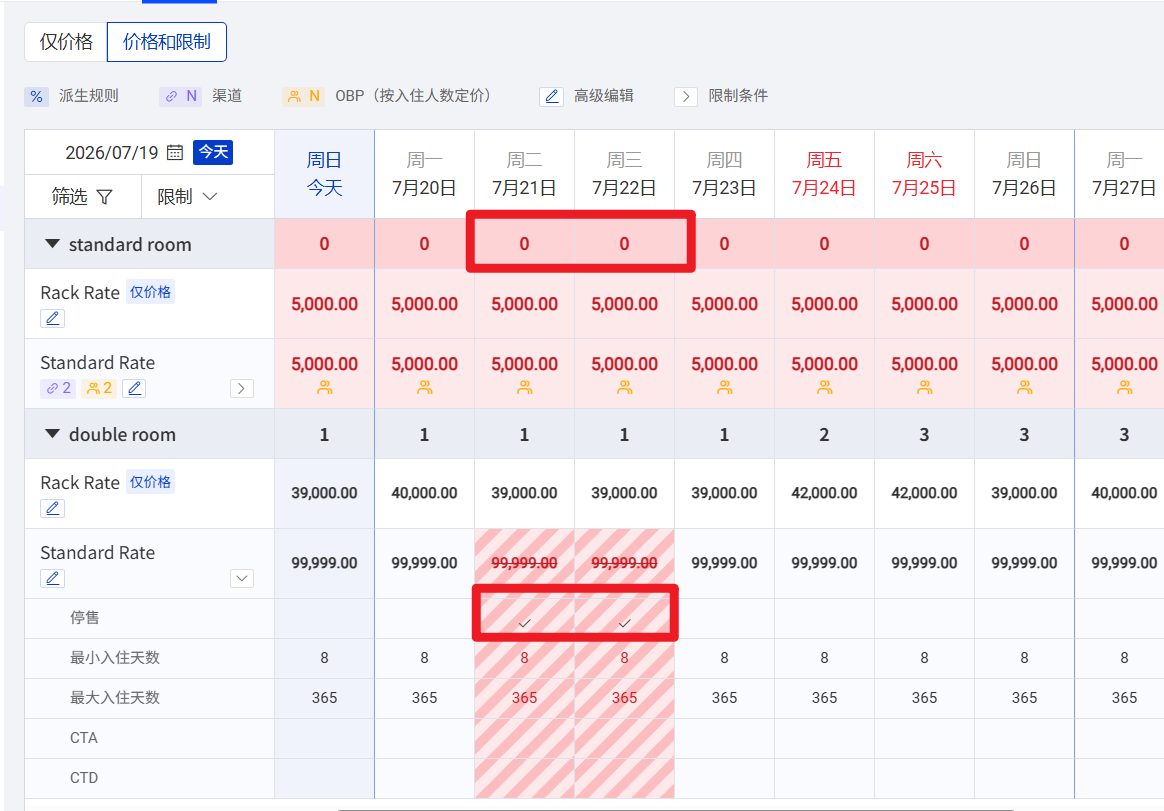Click the 限制条件 arrow icon in the legend
Screen dimensions: 1164x811
click(x=686, y=97)
